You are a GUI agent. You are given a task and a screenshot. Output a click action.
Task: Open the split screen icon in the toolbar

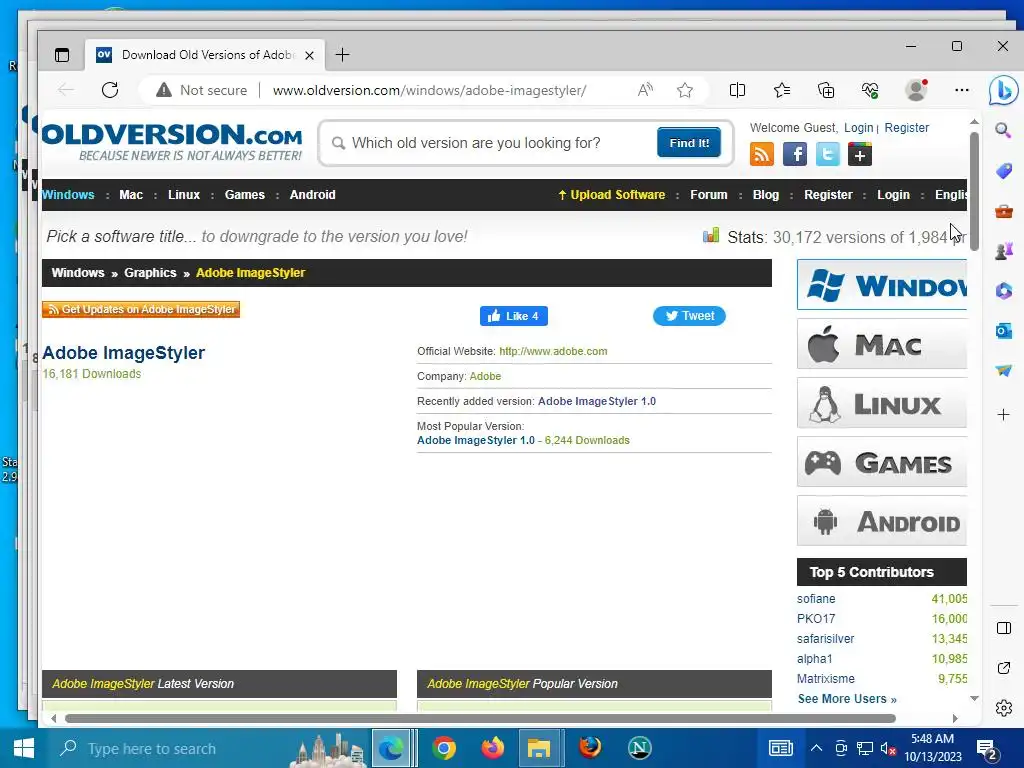coord(737,90)
